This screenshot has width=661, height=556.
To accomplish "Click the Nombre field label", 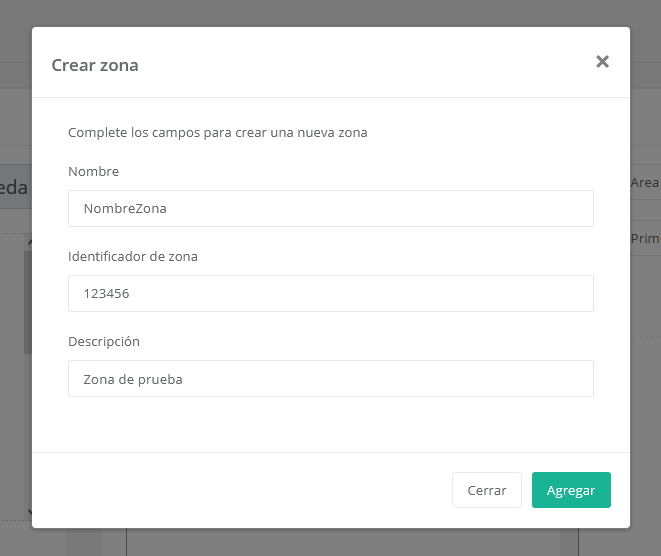I will point(93,172).
